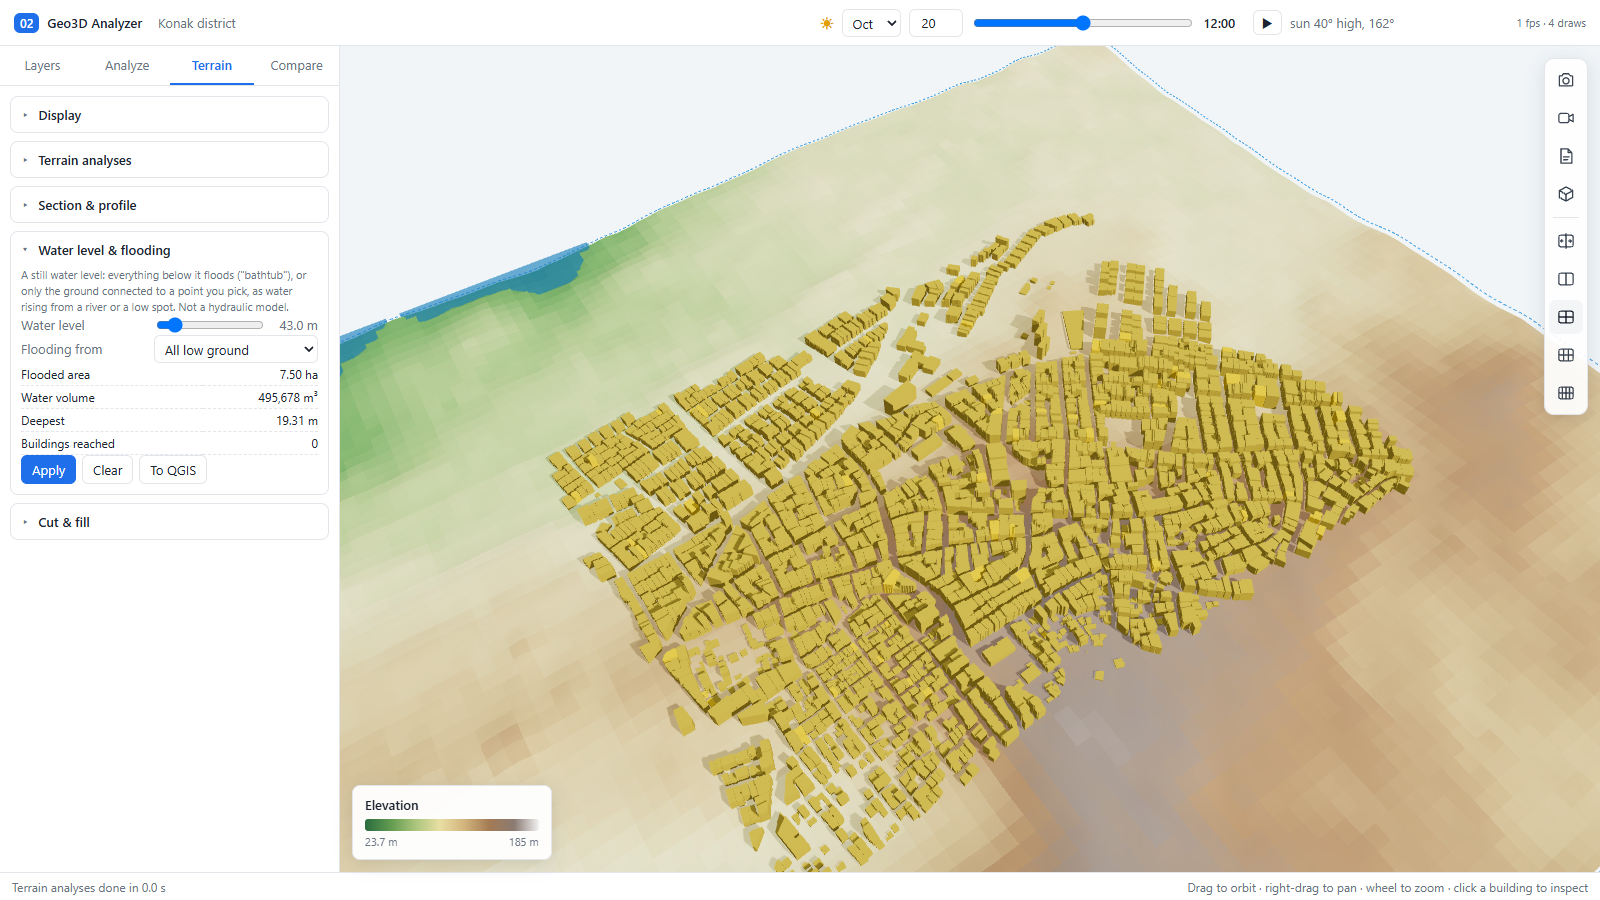
Task: Select the two-column view layout icon
Action: (1566, 279)
